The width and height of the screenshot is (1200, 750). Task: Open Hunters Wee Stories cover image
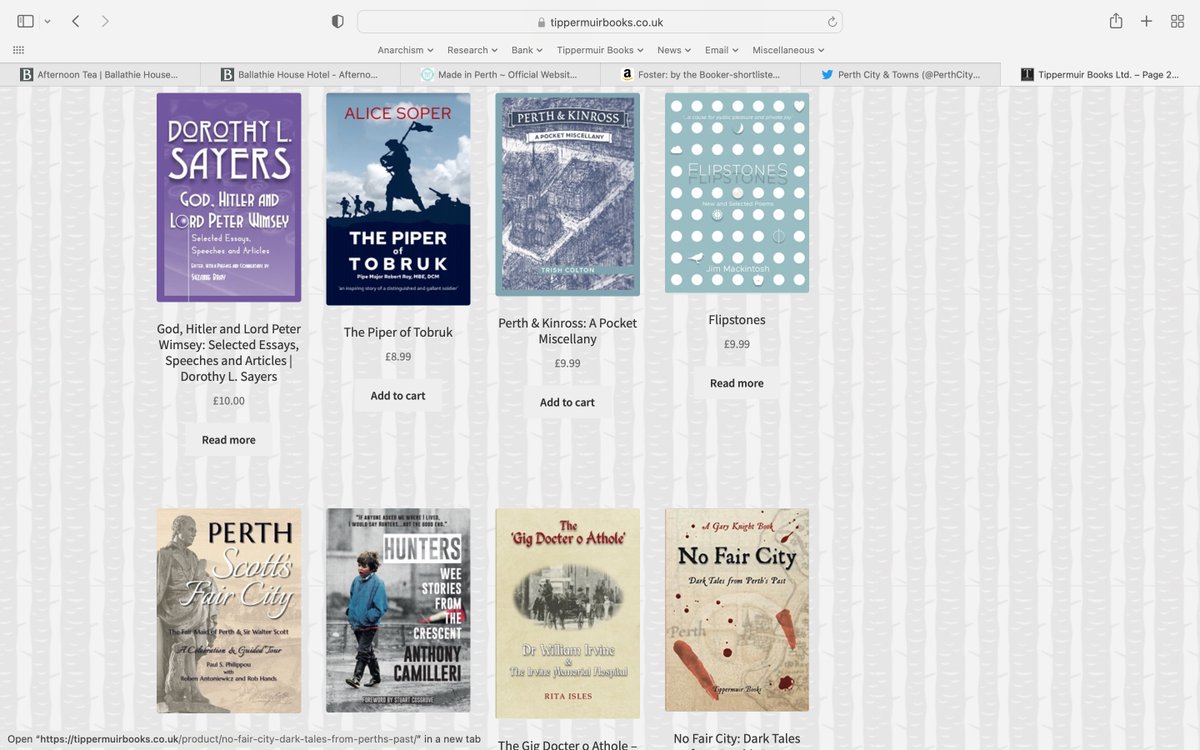(398, 610)
